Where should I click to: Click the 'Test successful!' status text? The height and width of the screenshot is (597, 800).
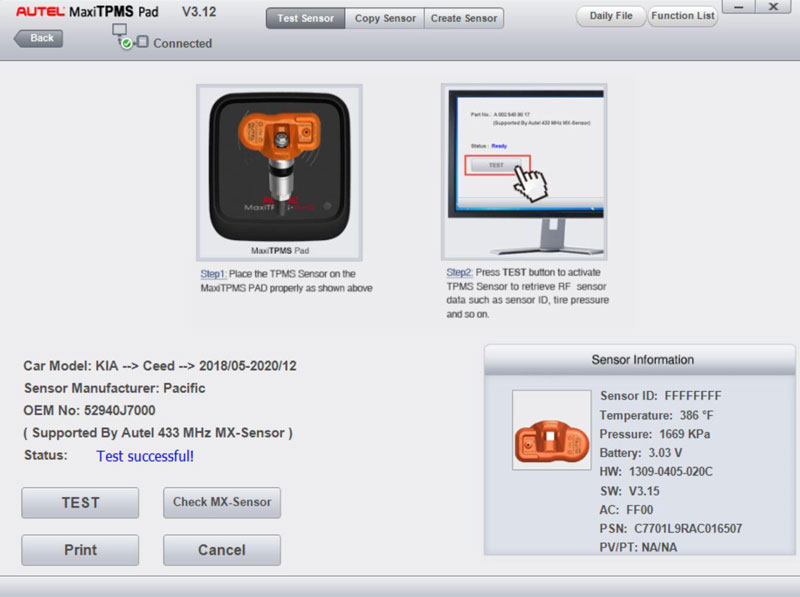[145, 456]
